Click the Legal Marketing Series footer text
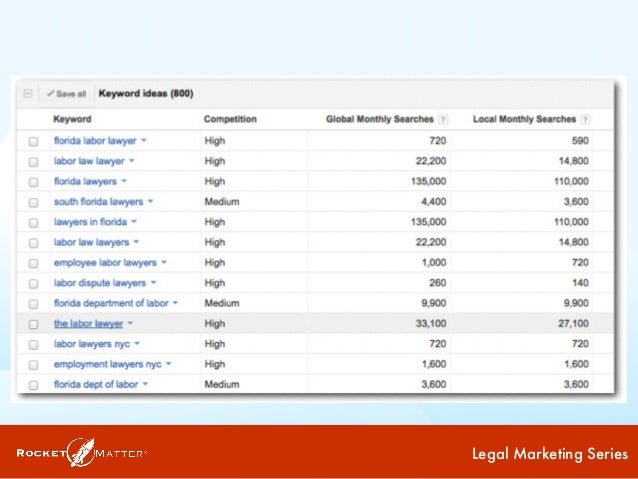Viewport: 638px width, 479px height. (x=549, y=455)
